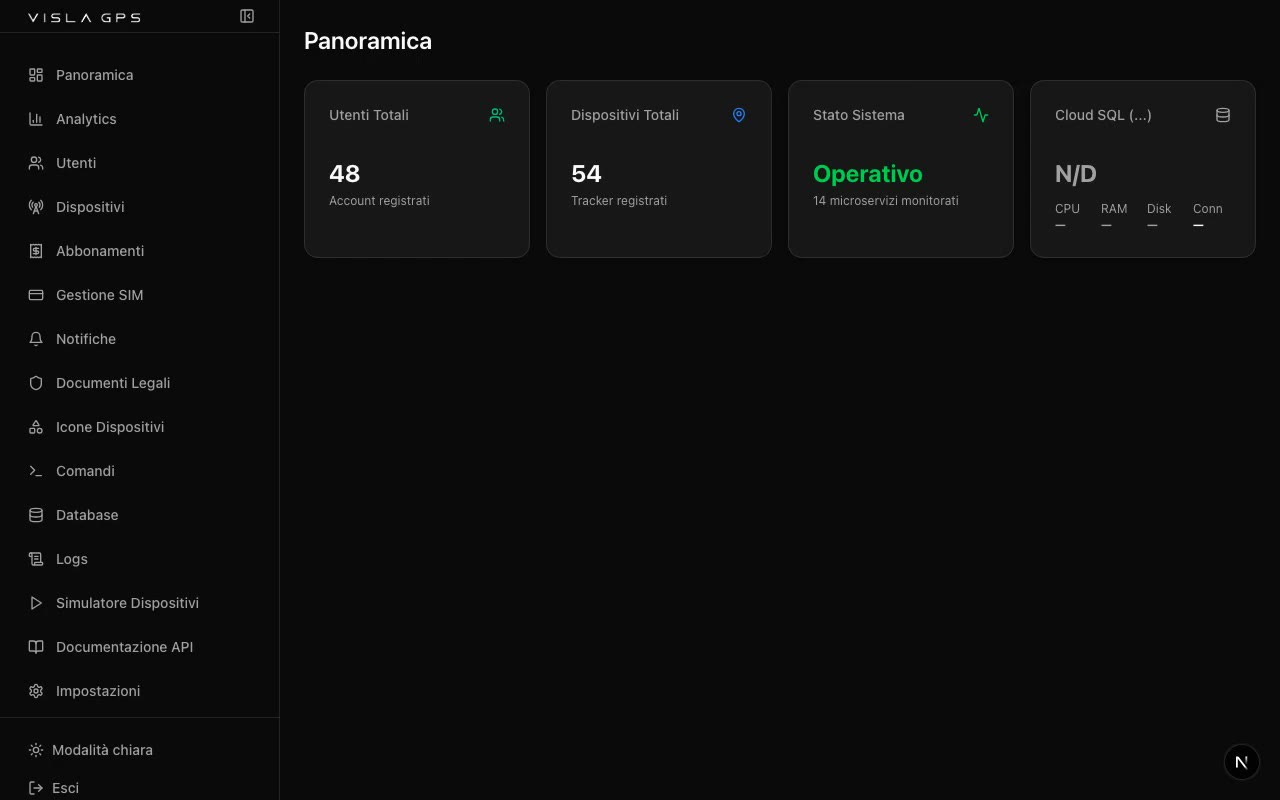Click the green Operativo status

pyautogui.click(x=868, y=174)
